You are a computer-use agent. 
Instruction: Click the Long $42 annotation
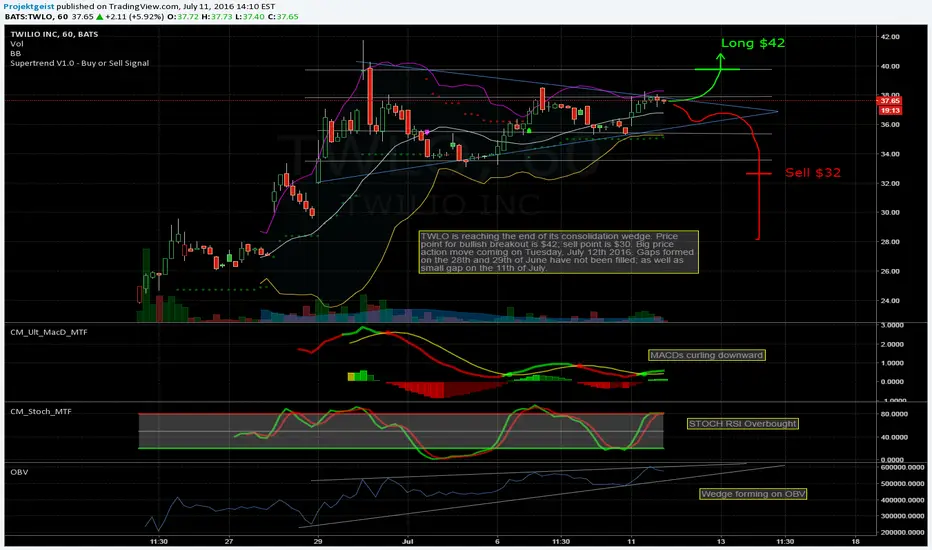point(753,43)
